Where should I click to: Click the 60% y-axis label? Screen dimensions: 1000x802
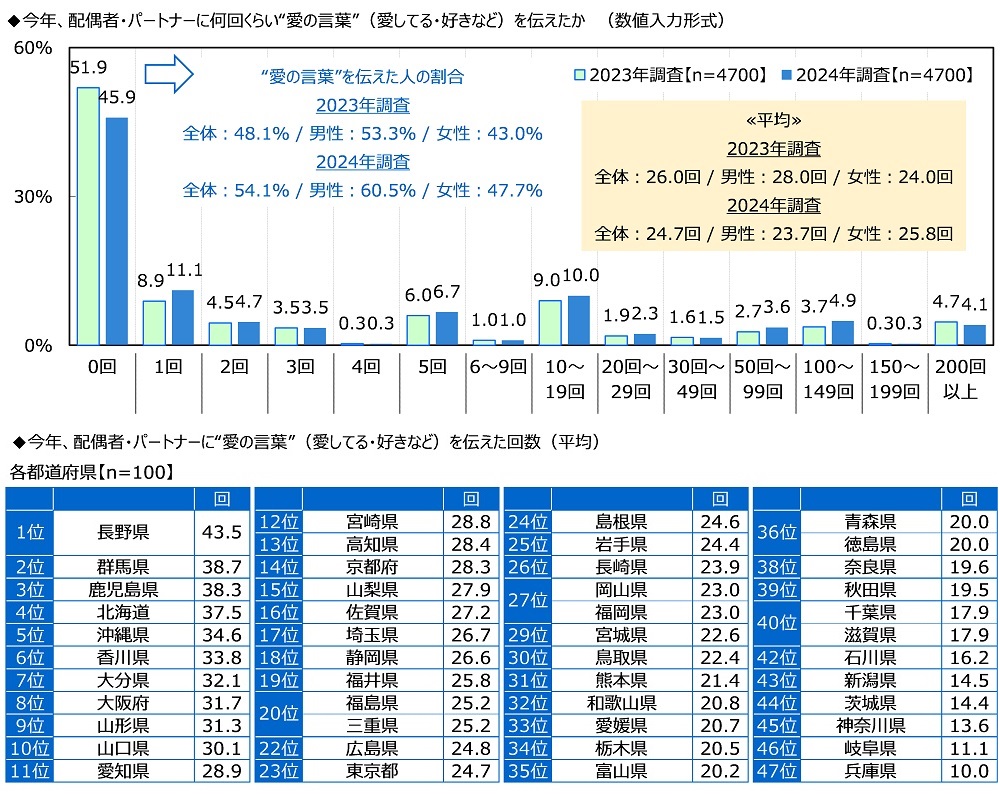point(32,48)
